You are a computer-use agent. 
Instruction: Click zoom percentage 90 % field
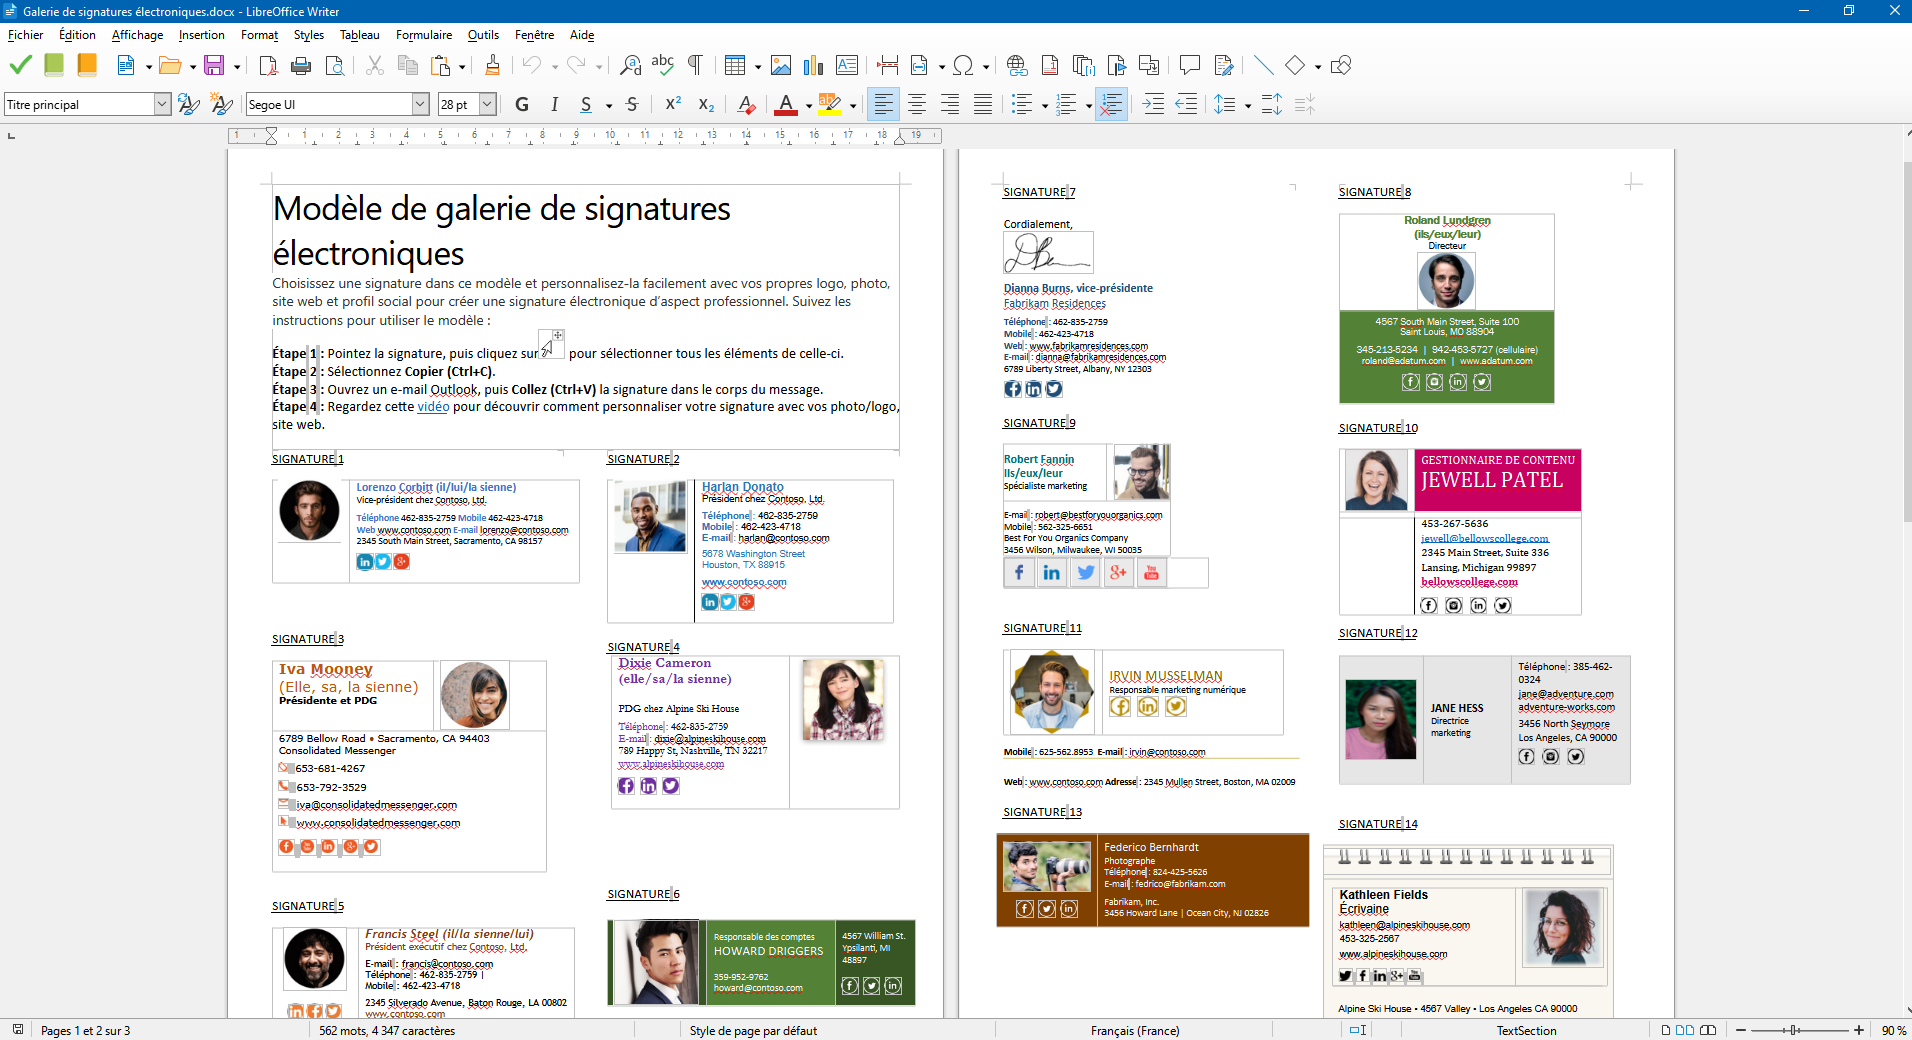(1893, 1030)
